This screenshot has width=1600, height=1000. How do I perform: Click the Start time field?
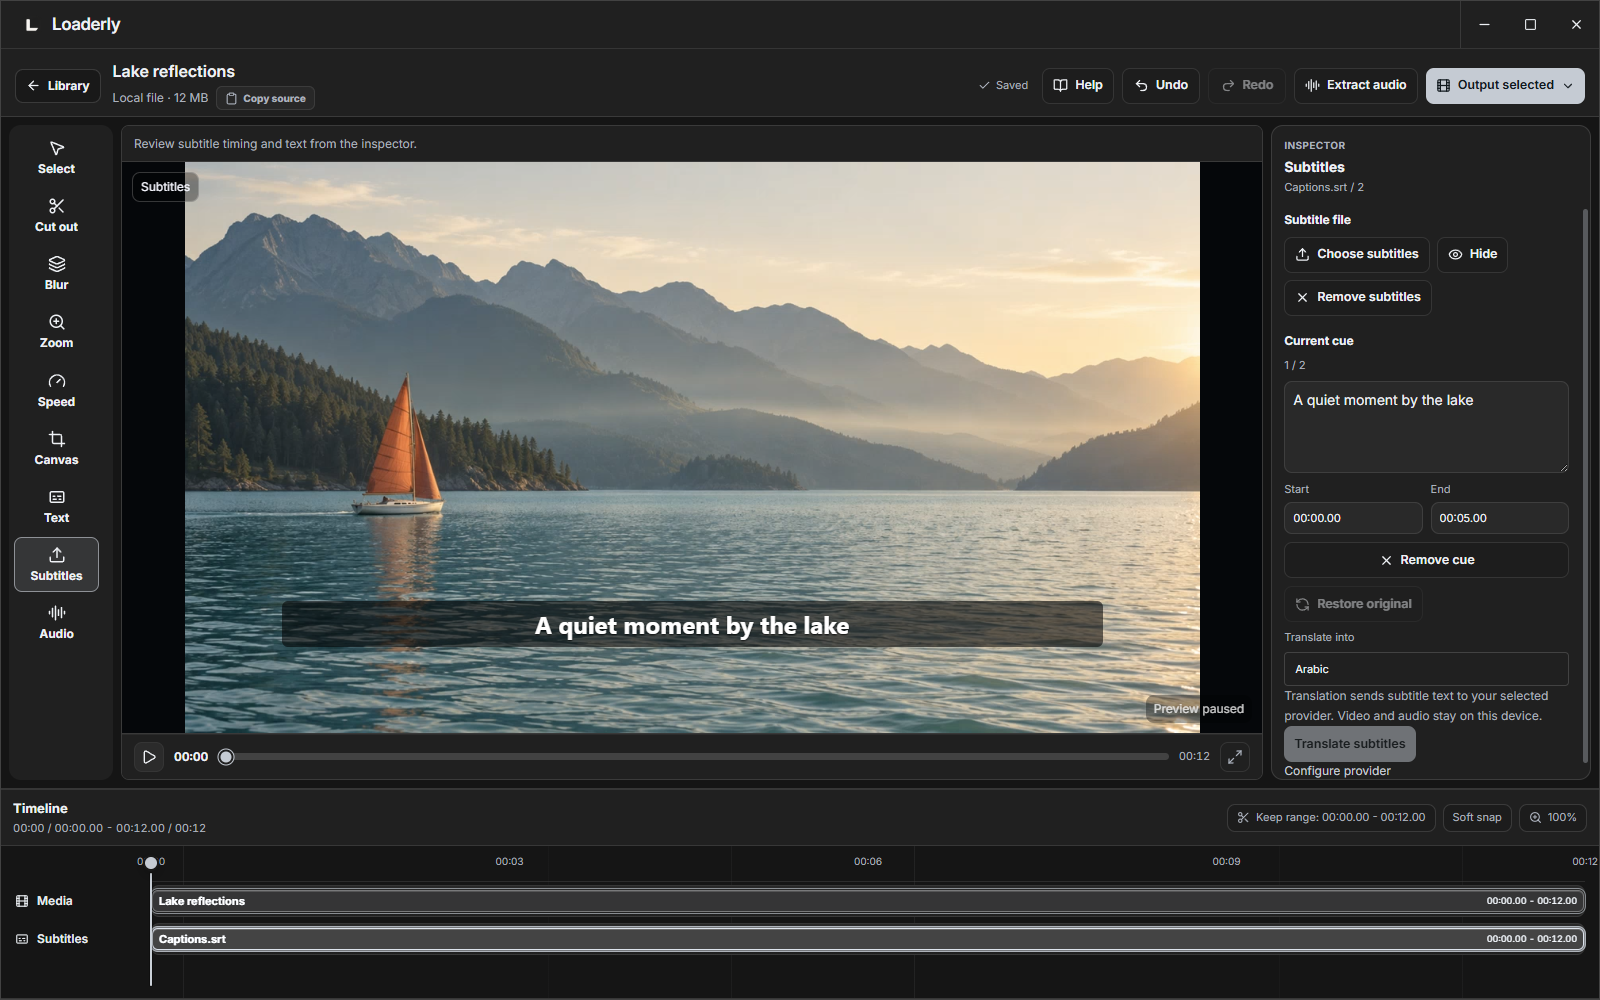point(1353,518)
